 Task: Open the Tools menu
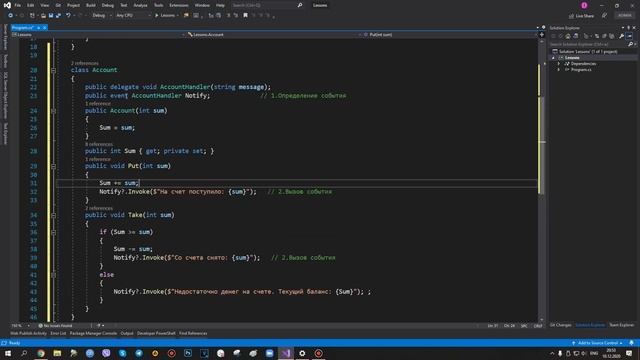pos(158,5)
